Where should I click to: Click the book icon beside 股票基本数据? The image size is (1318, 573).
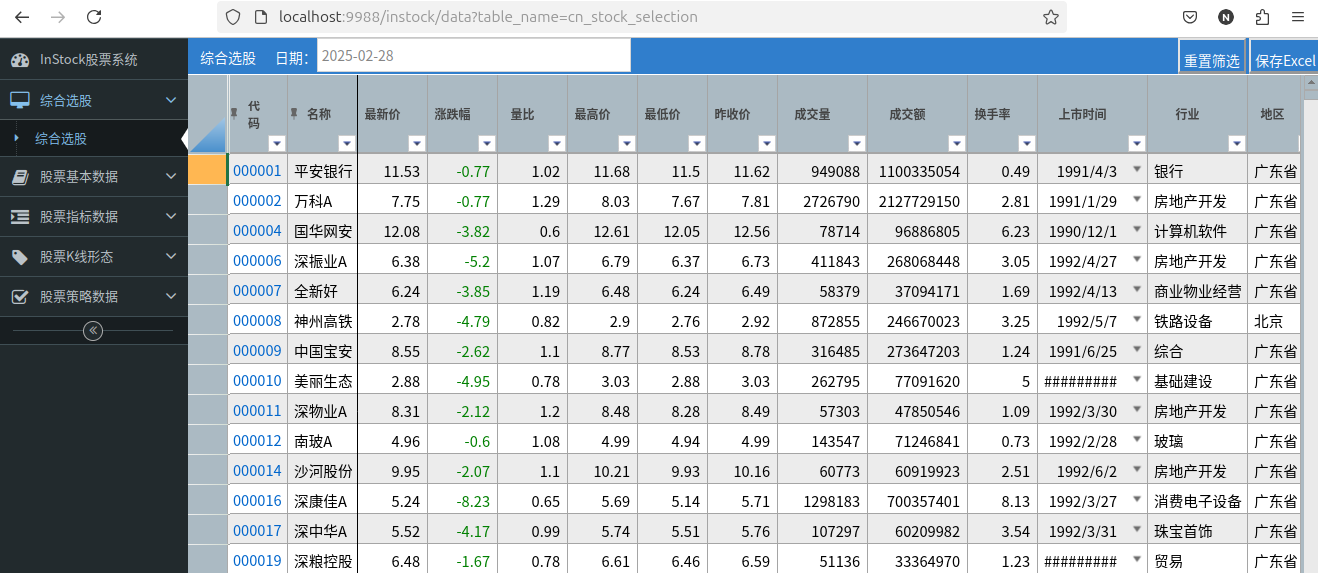[20, 177]
